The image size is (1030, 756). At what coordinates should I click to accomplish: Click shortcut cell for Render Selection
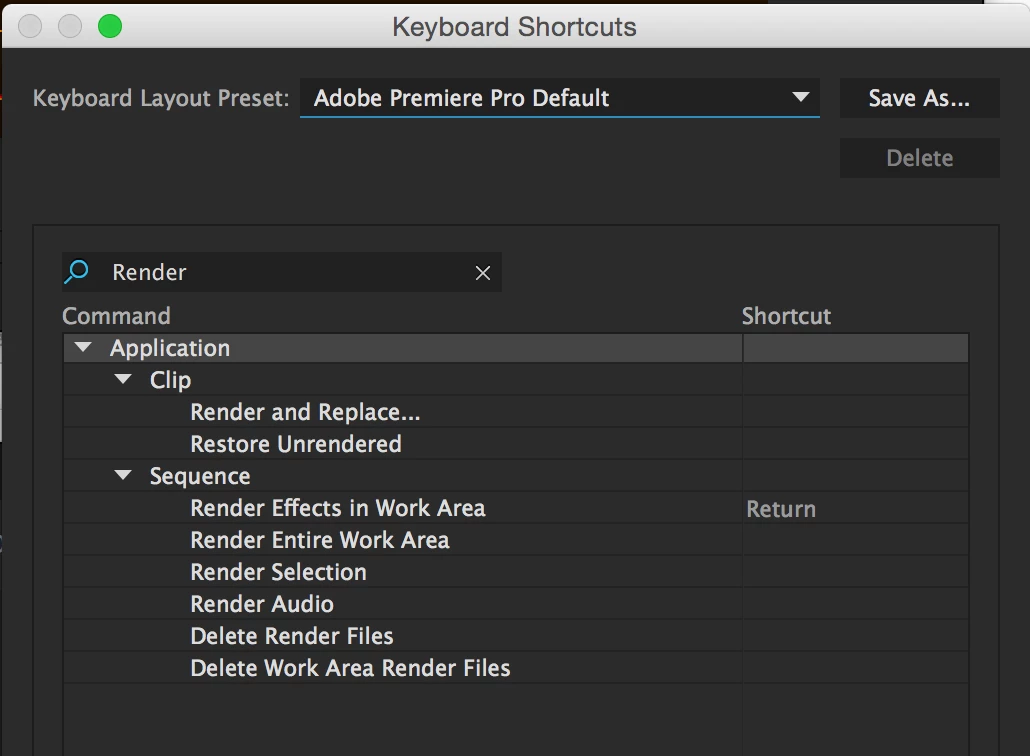(855, 572)
